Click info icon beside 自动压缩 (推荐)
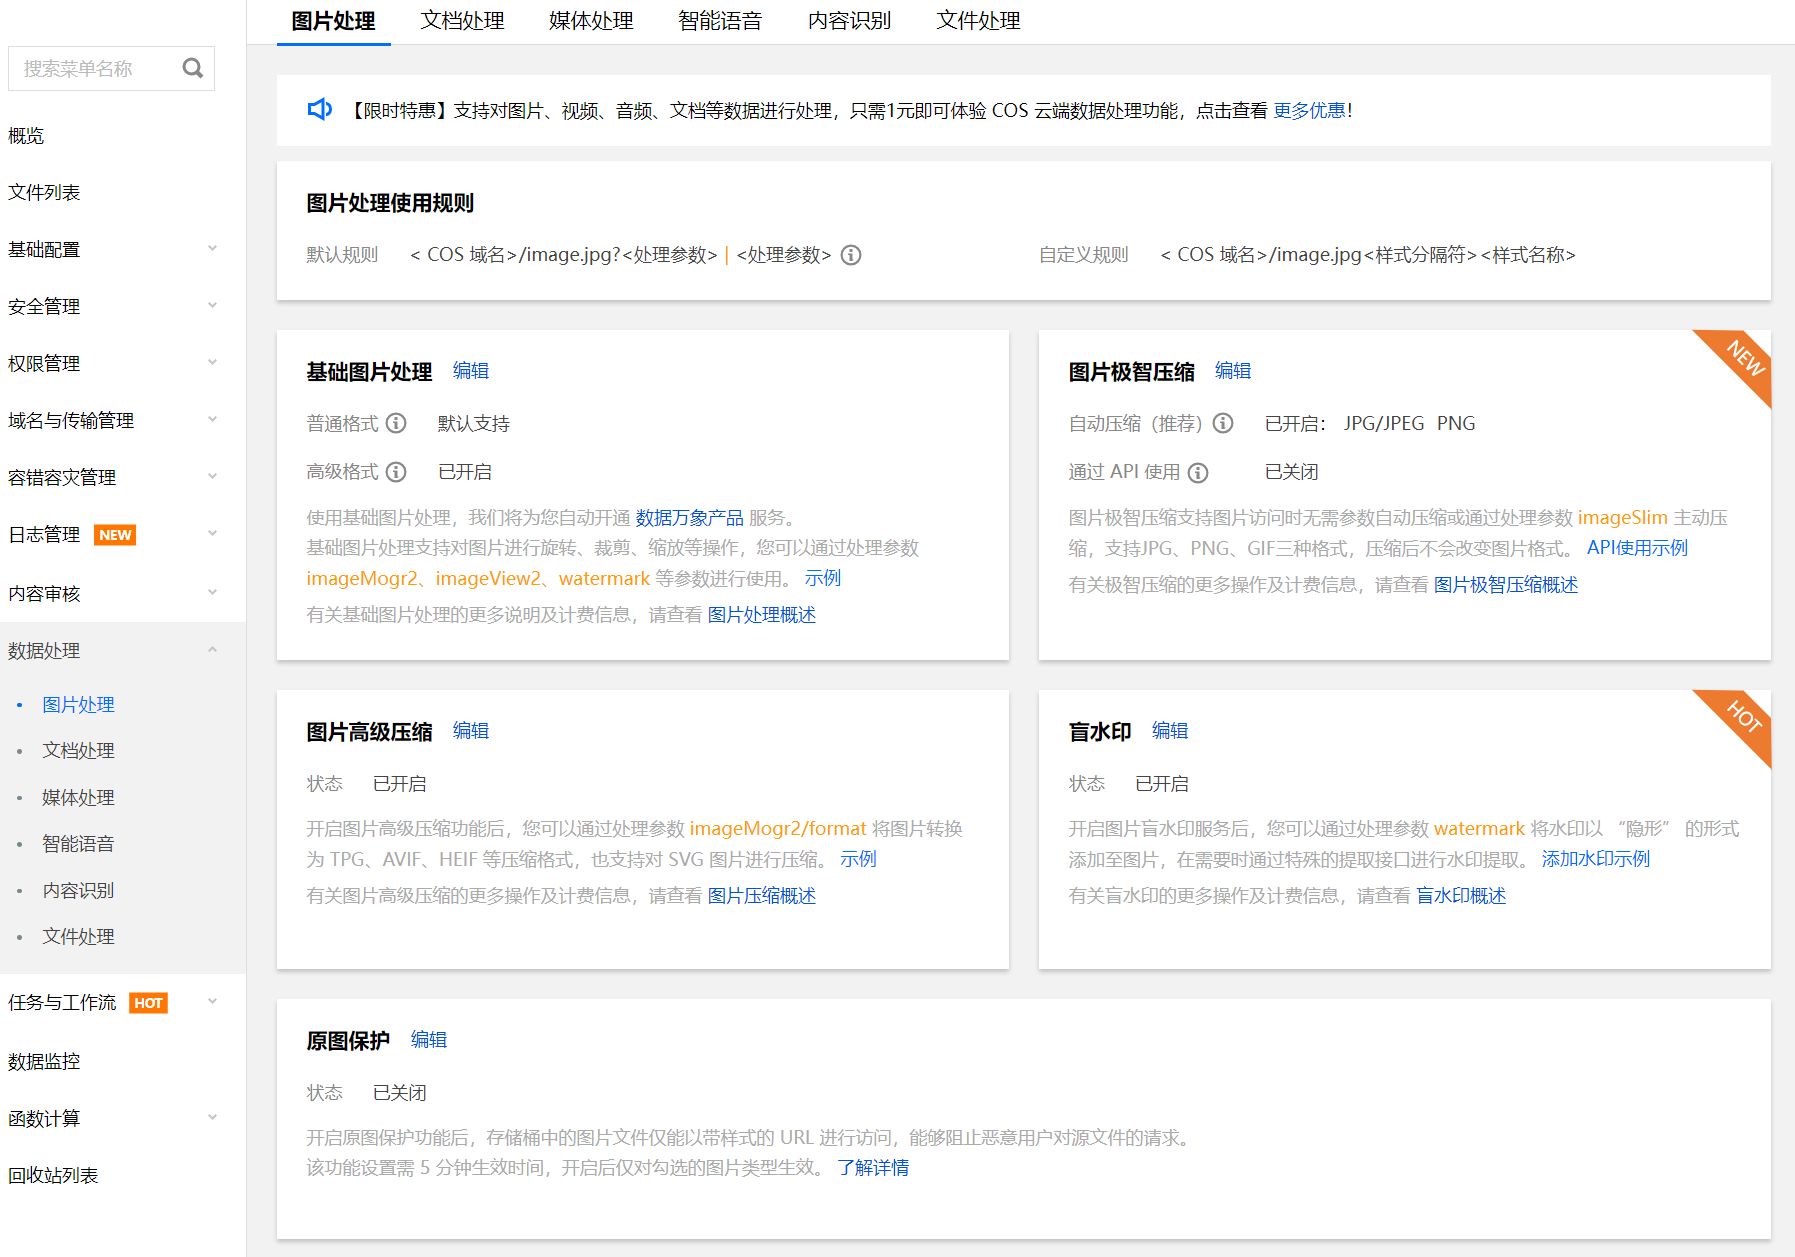This screenshot has height=1257, width=1795. click(1223, 423)
